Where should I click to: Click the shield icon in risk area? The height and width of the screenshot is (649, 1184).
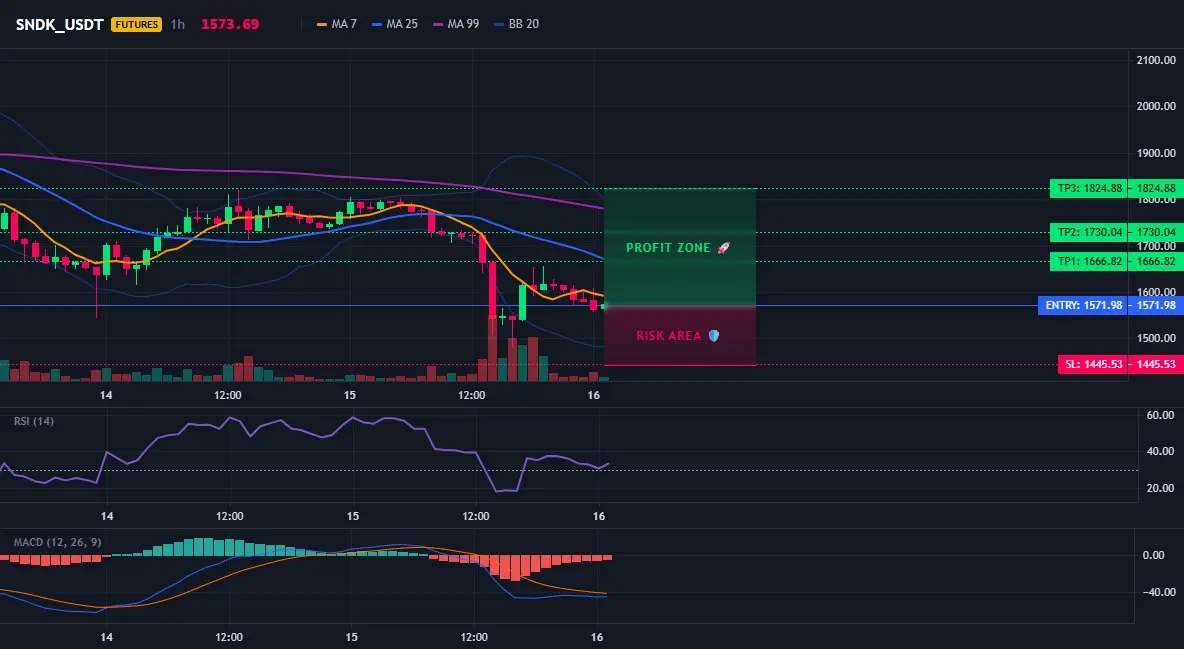714,335
